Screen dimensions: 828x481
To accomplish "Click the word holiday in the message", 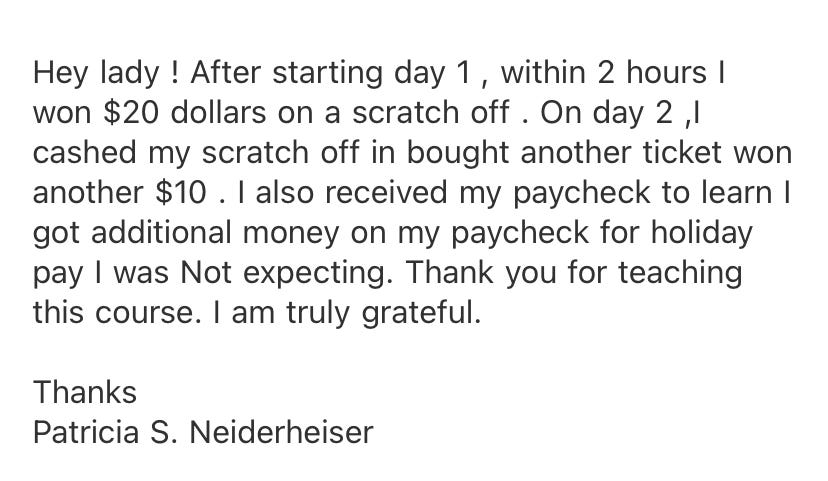I will [x=702, y=234].
